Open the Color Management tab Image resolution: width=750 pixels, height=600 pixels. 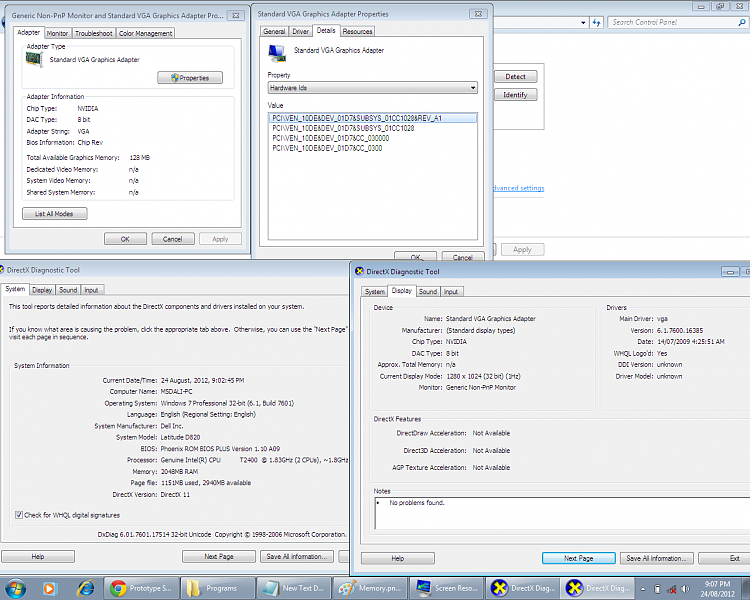pyautogui.click(x=145, y=33)
